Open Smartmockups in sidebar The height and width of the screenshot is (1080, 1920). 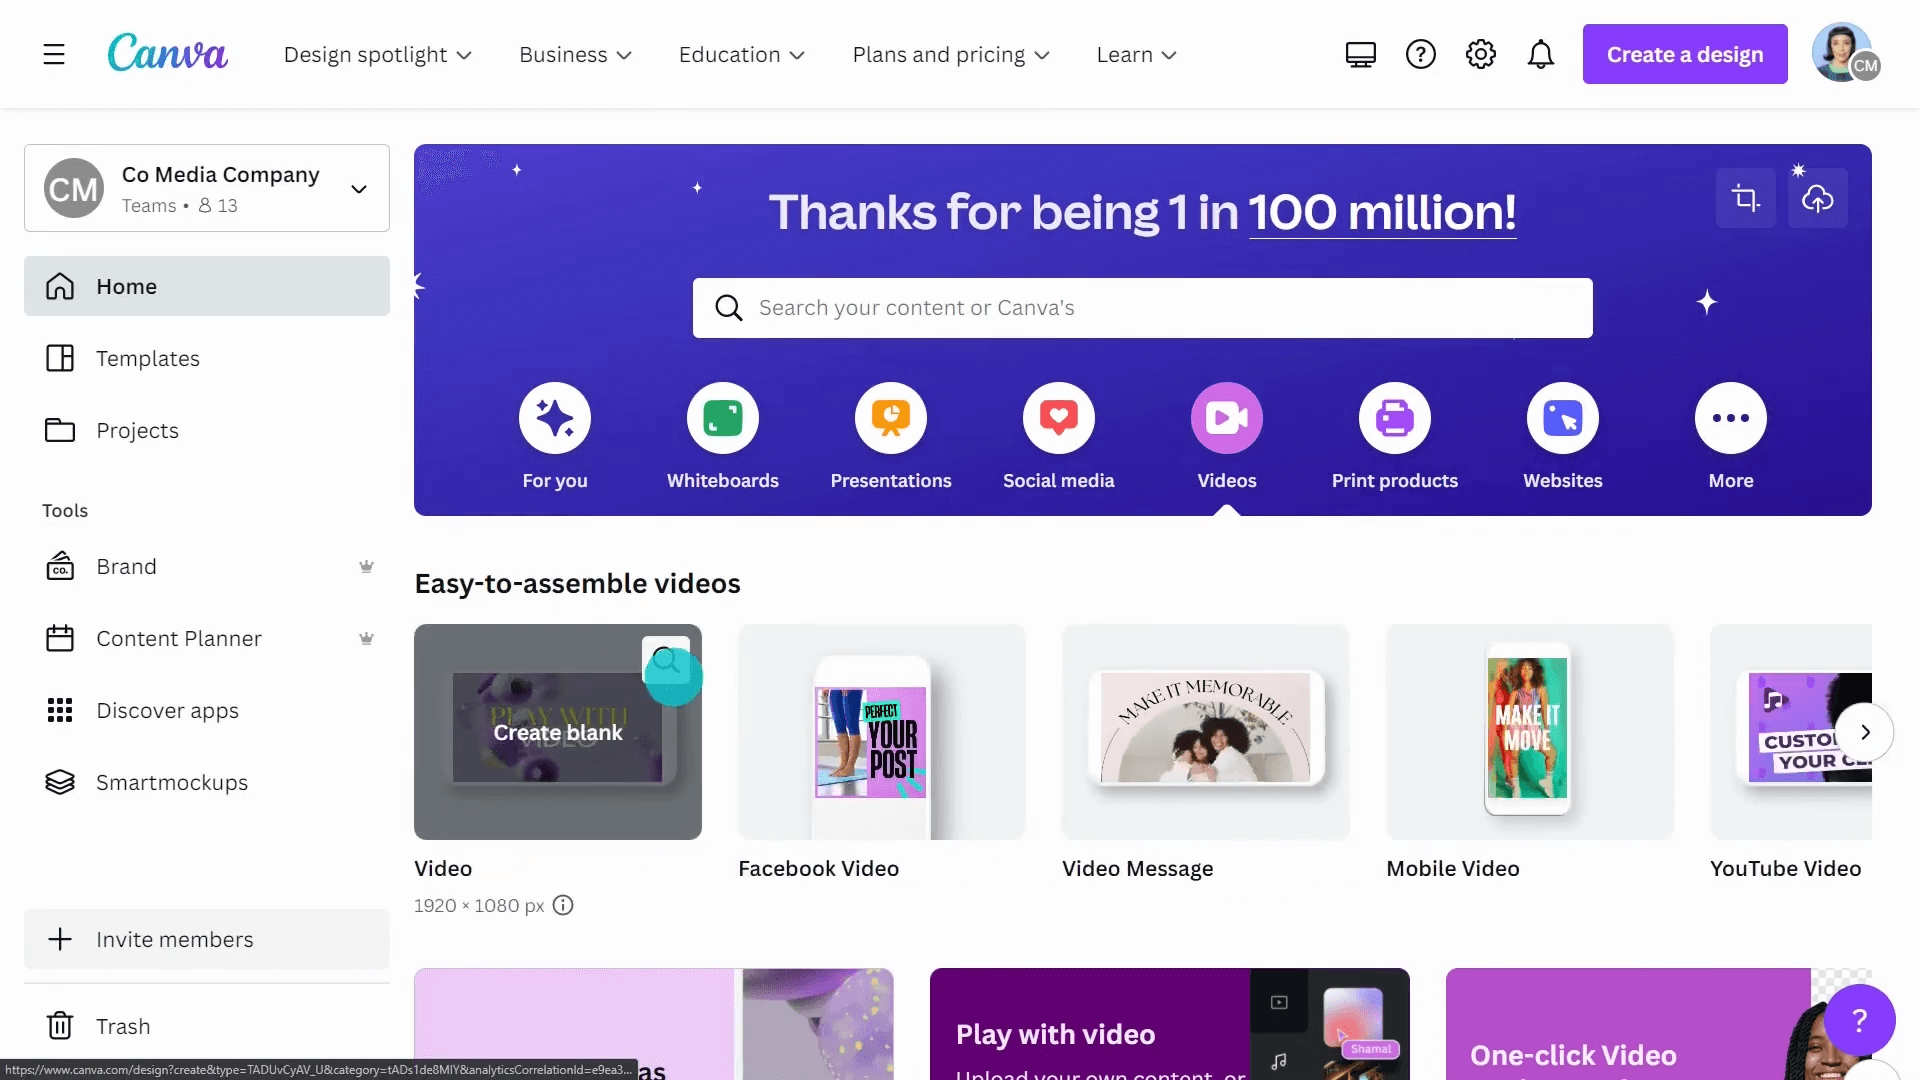[x=207, y=782]
